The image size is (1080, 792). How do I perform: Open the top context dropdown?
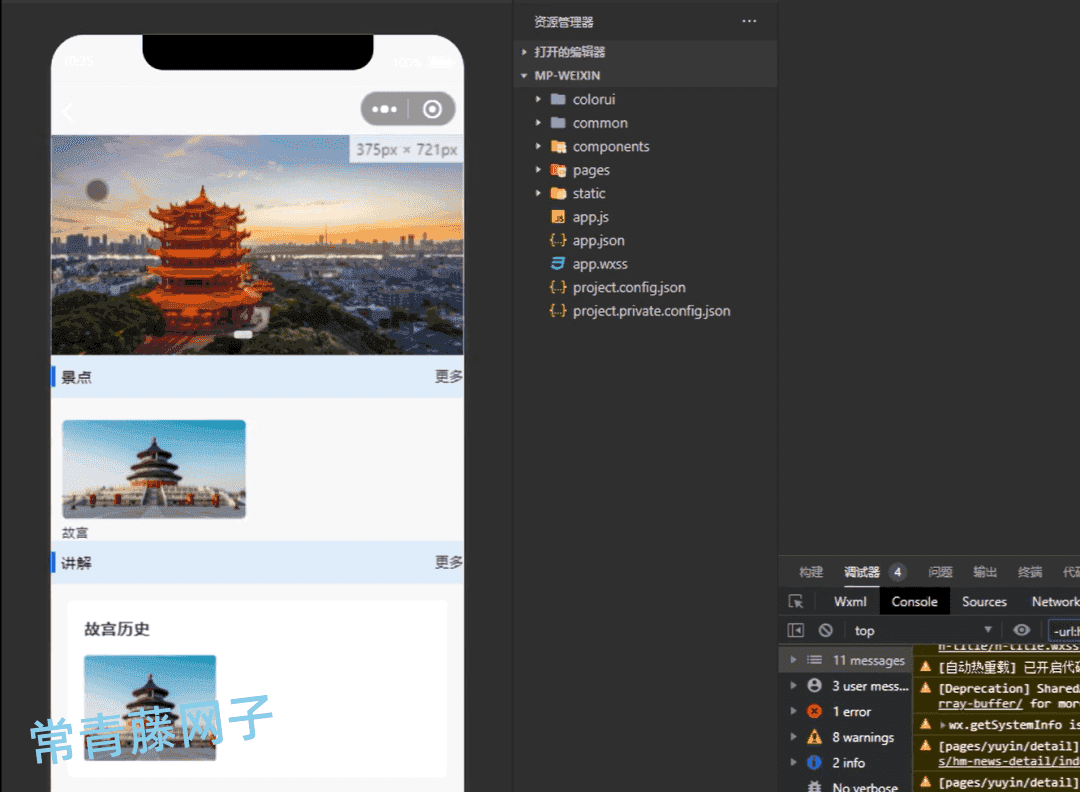click(x=923, y=630)
